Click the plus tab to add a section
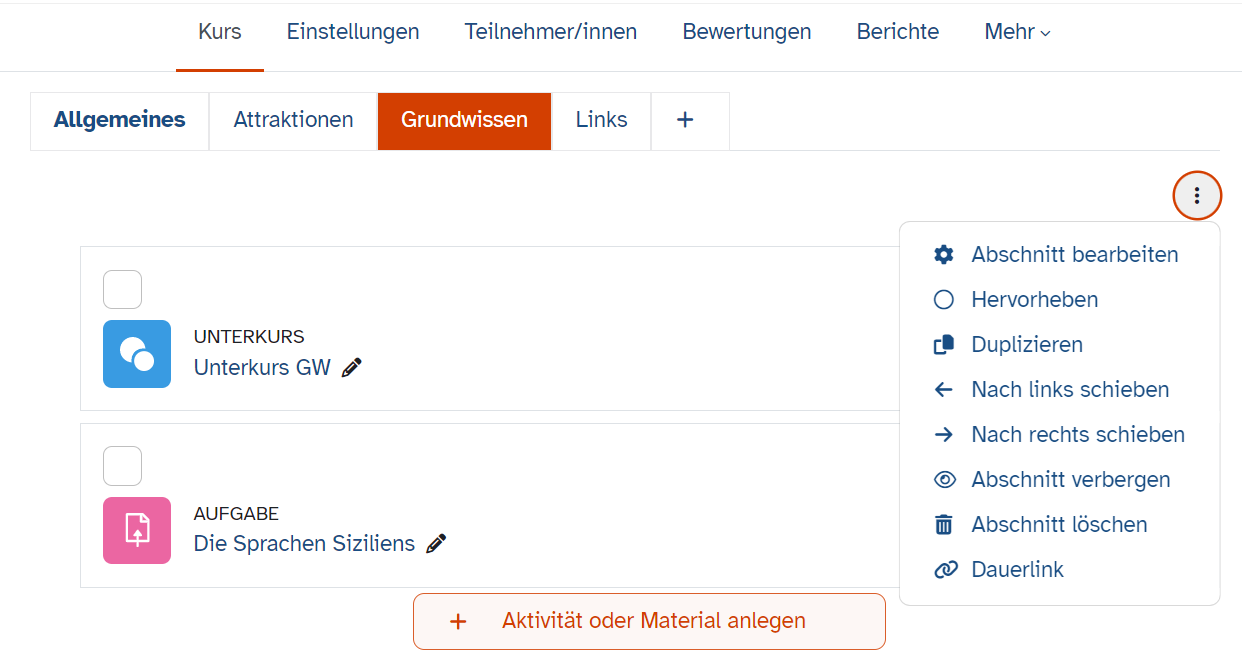This screenshot has height=665, width=1242. (686, 119)
